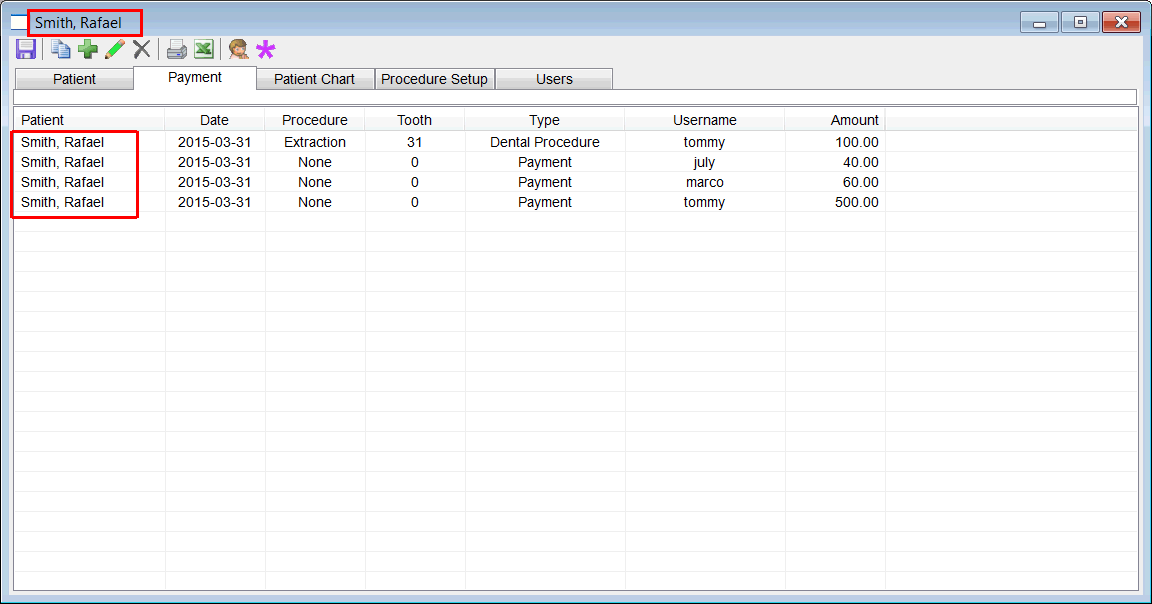Edit record using the green pencil icon
The image size is (1152, 604).
coord(115,49)
